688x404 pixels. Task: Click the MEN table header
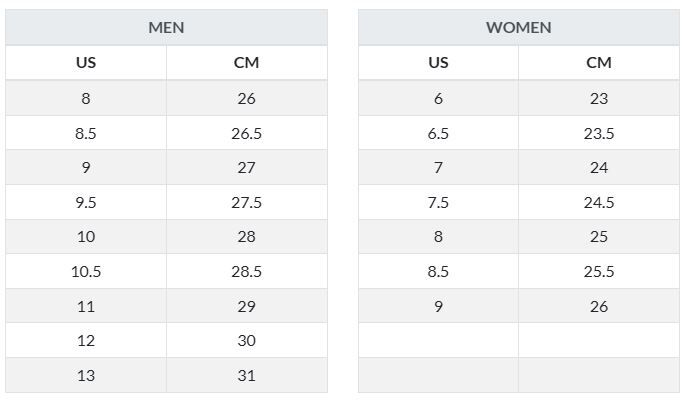[x=166, y=27]
